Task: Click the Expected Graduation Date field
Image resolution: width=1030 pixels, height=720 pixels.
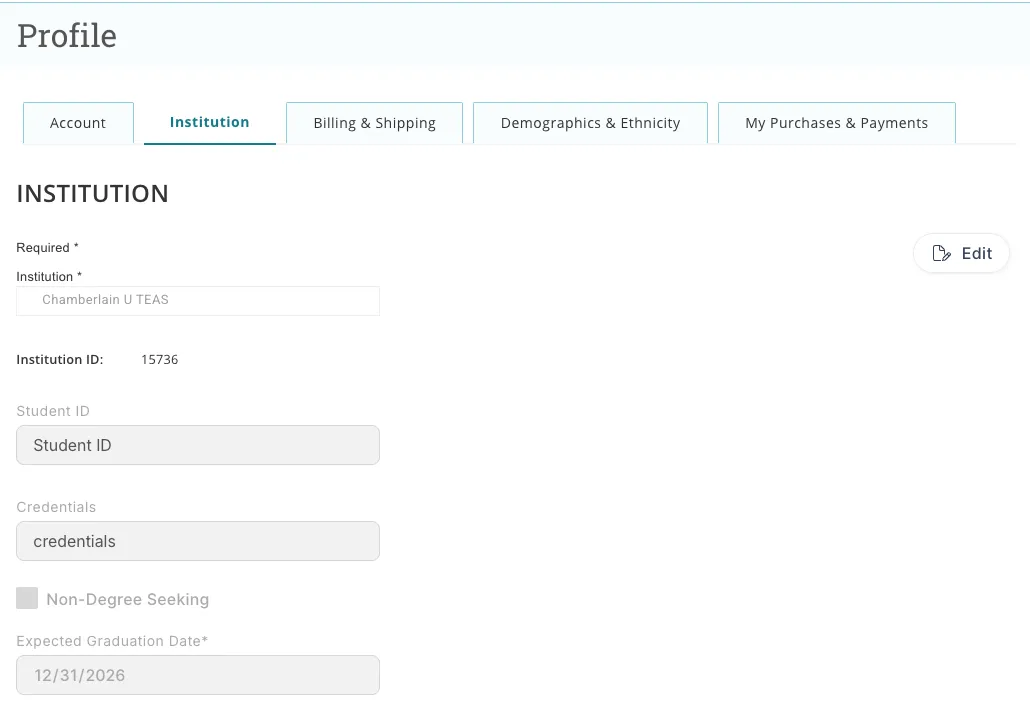Action: (x=198, y=675)
